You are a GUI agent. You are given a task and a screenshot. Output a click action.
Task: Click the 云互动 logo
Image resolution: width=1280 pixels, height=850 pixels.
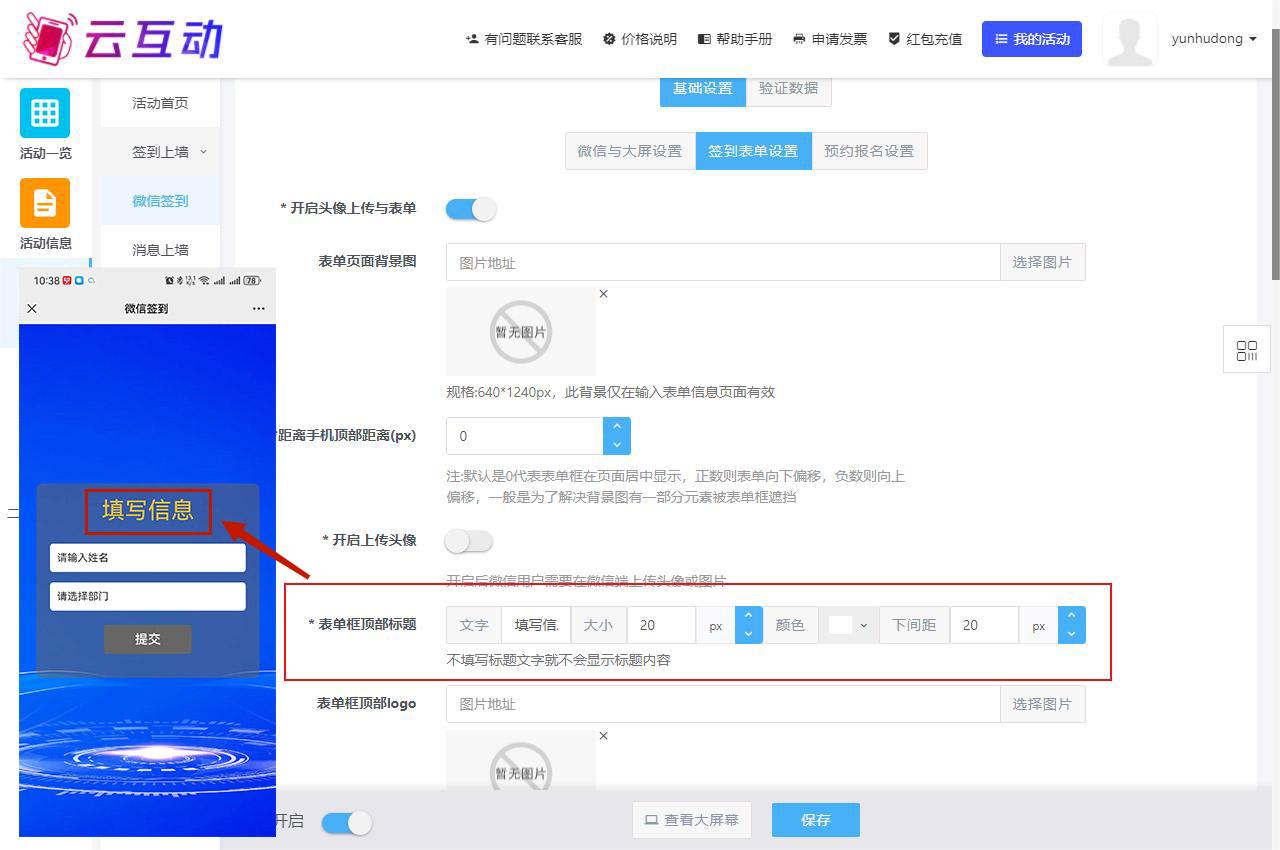pos(122,38)
